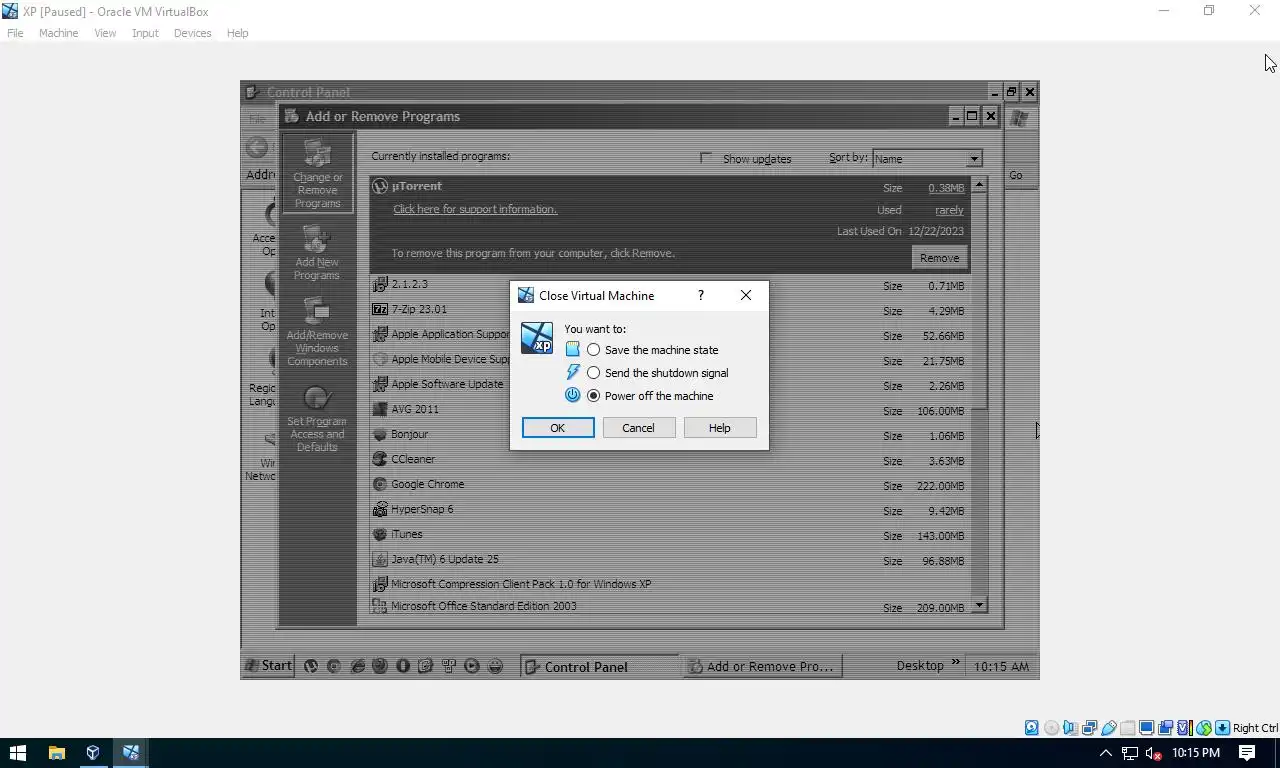Screen dimensions: 1280x768
Task: Select the 7-Zip 23.01 program row
Action: (669, 310)
